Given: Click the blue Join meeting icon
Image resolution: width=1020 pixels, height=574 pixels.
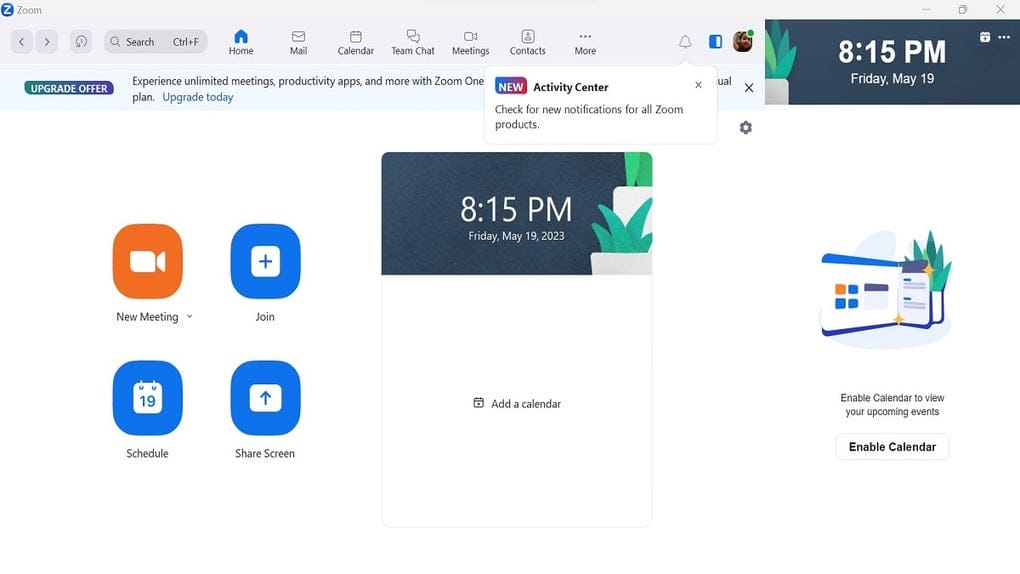Looking at the screenshot, I should pyautogui.click(x=265, y=261).
